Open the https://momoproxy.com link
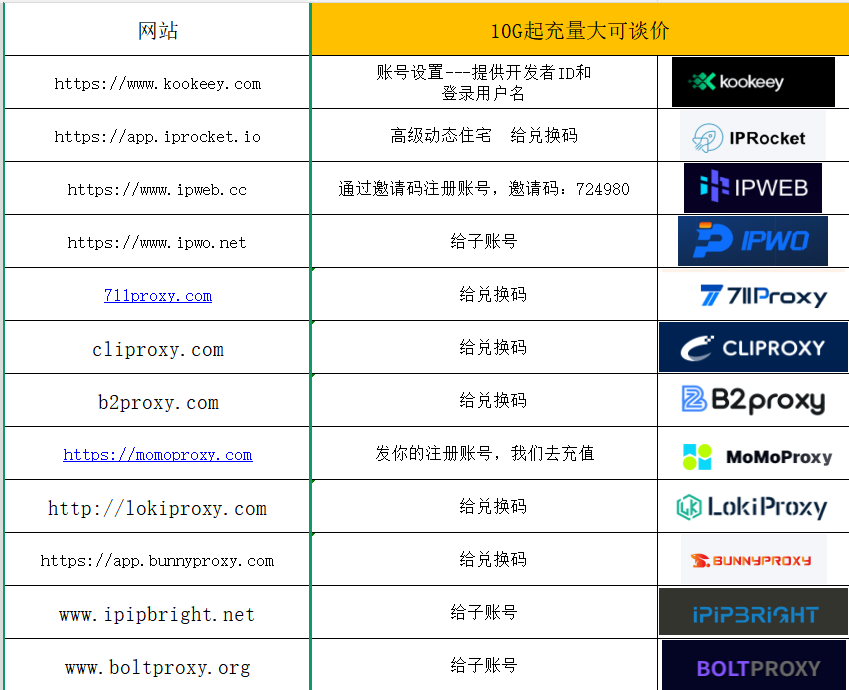The height and width of the screenshot is (690, 849). tap(158, 454)
